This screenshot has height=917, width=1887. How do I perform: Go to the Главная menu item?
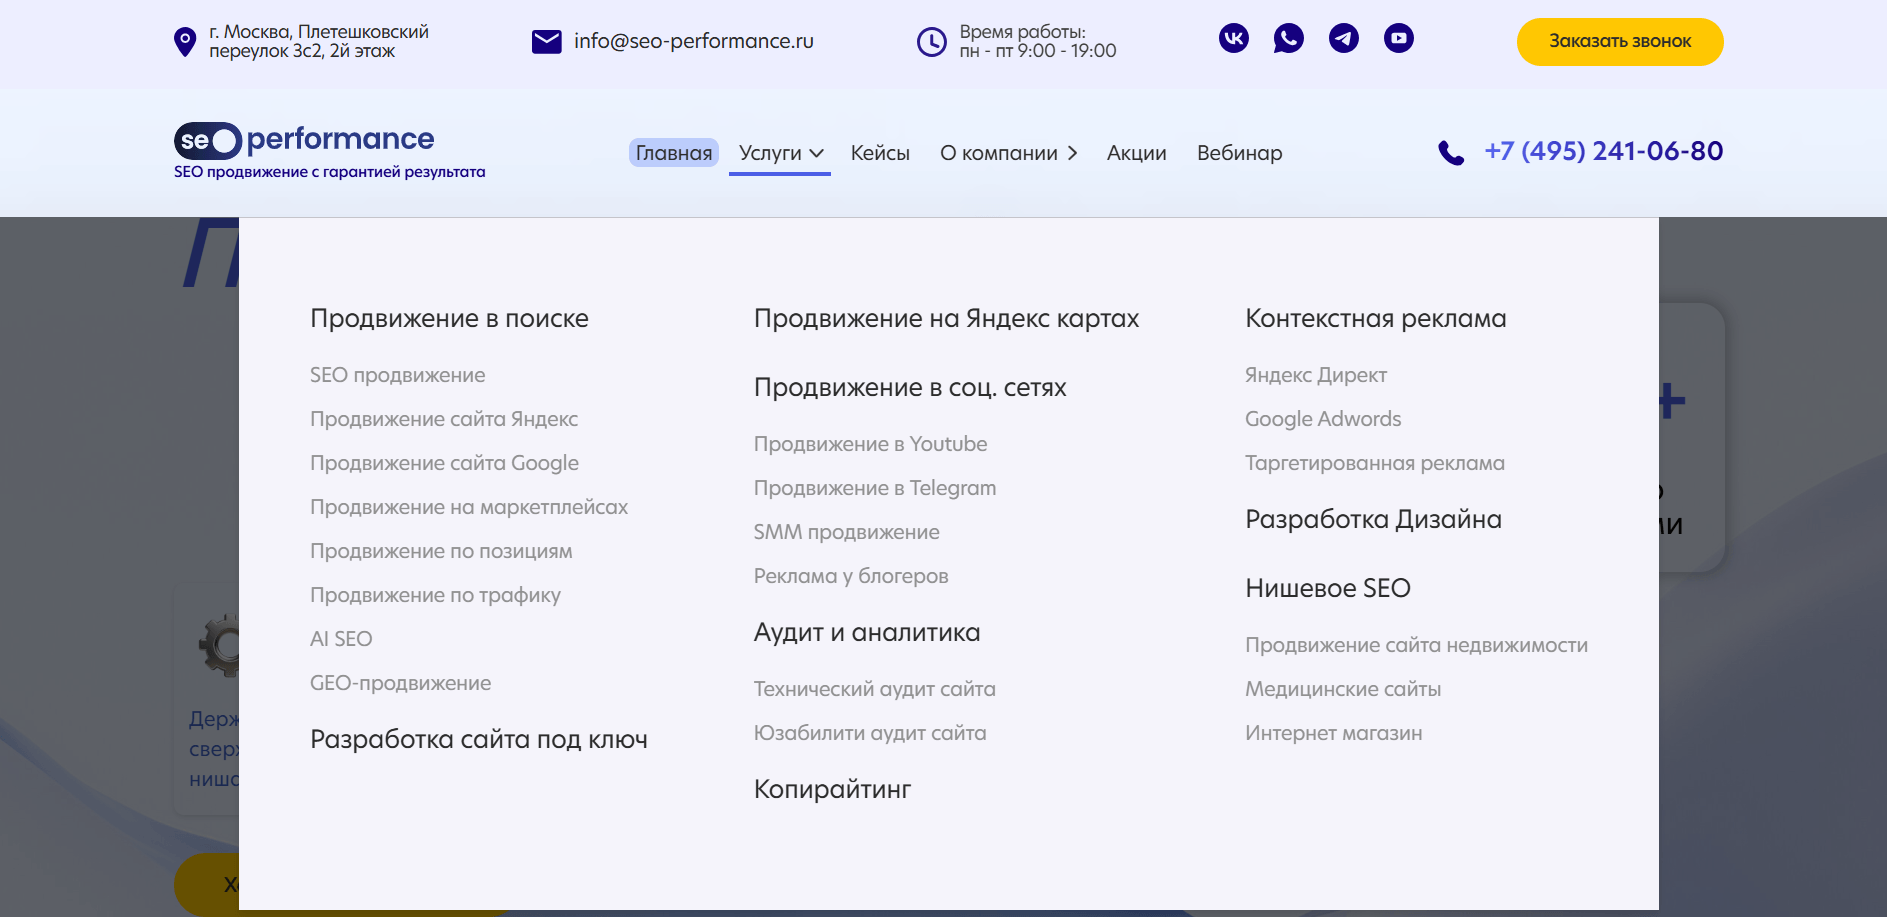[674, 153]
